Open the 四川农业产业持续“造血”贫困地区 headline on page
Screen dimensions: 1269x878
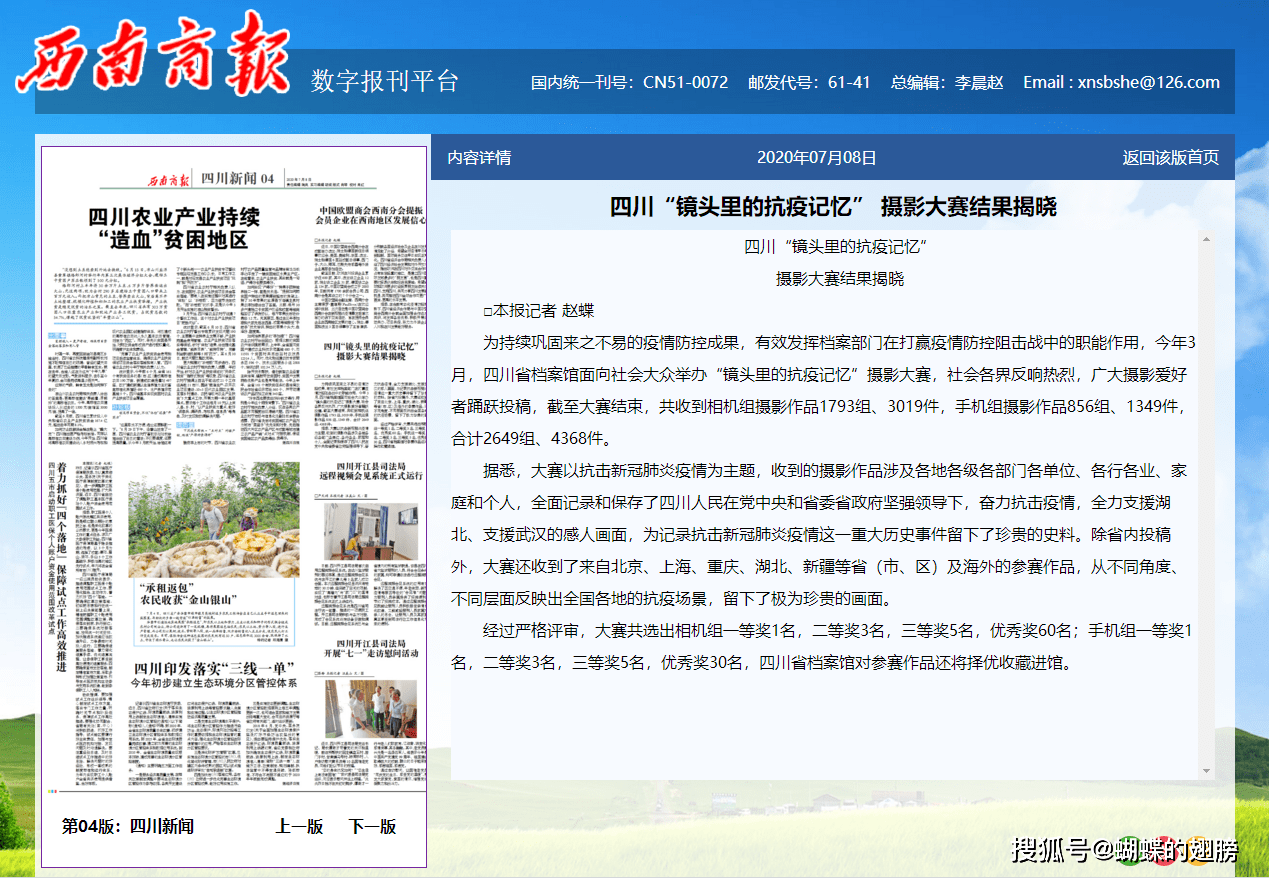pyautogui.click(x=173, y=229)
